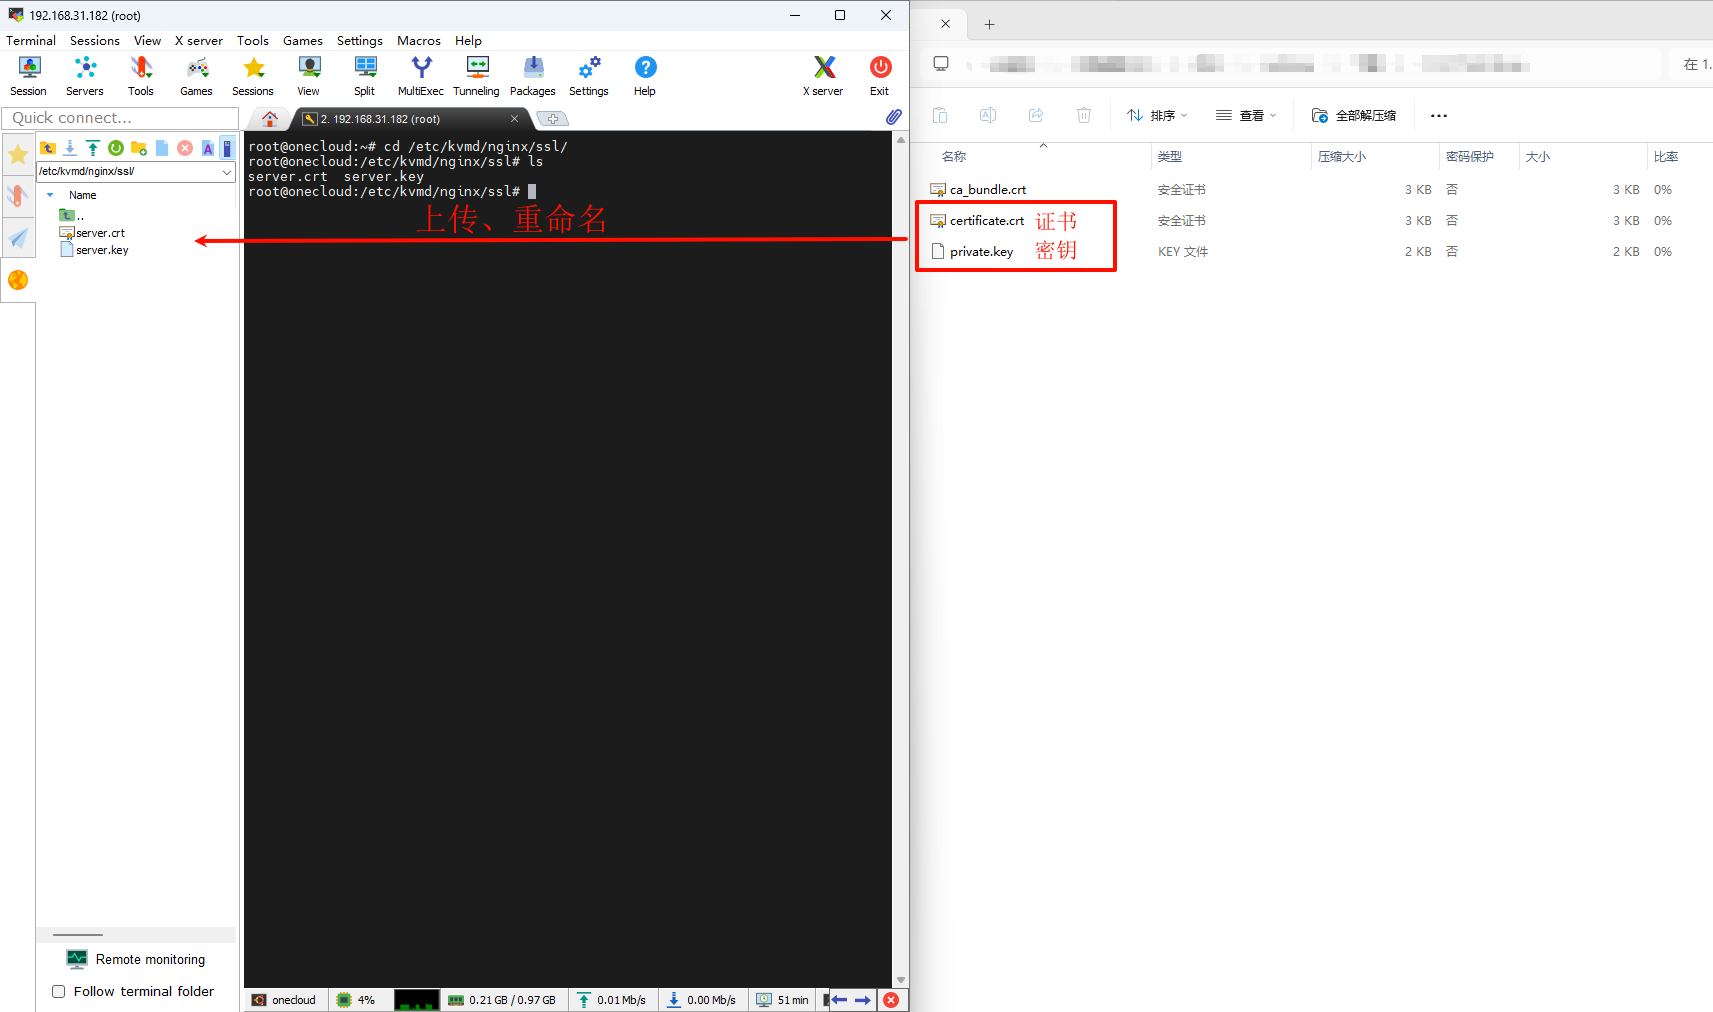Click the red Exit power icon
The width and height of the screenshot is (1713, 1012).
coord(880,76)
